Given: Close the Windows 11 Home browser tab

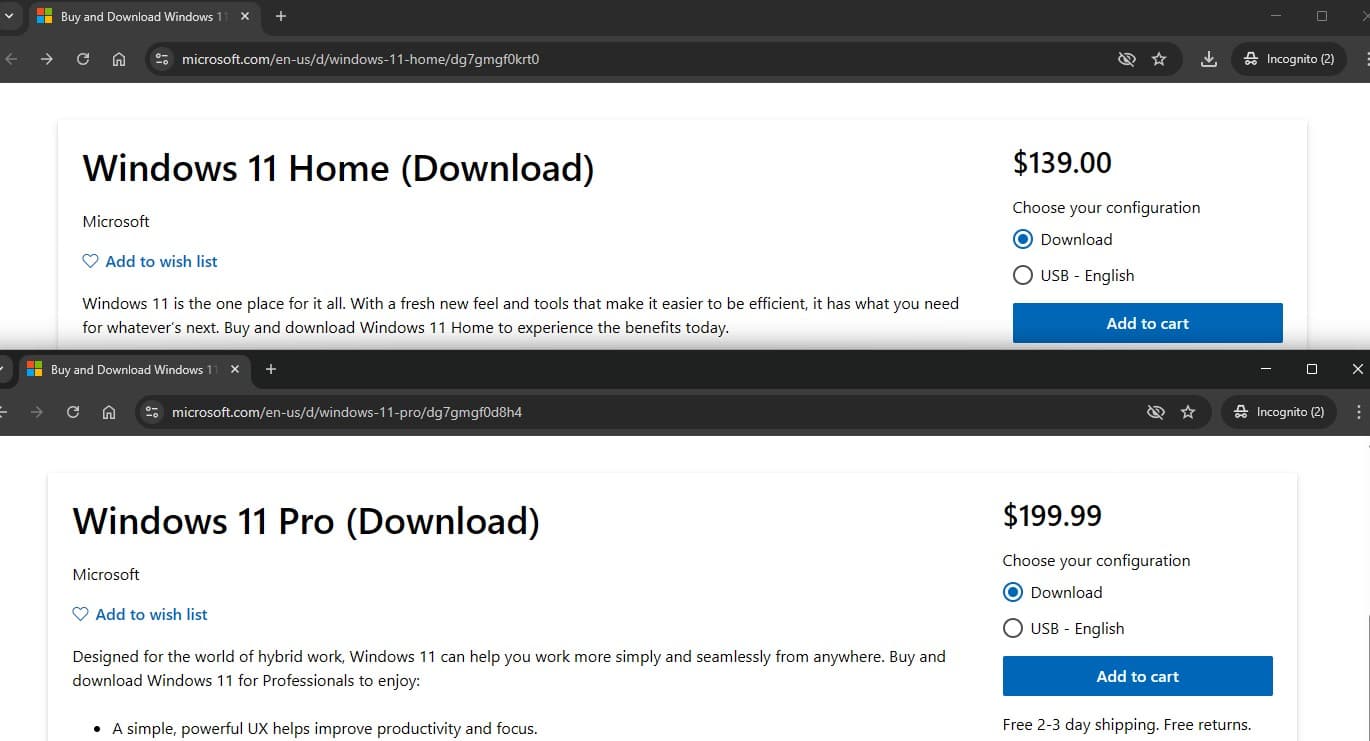Looking at the screenshot, I should coord(245,16).
